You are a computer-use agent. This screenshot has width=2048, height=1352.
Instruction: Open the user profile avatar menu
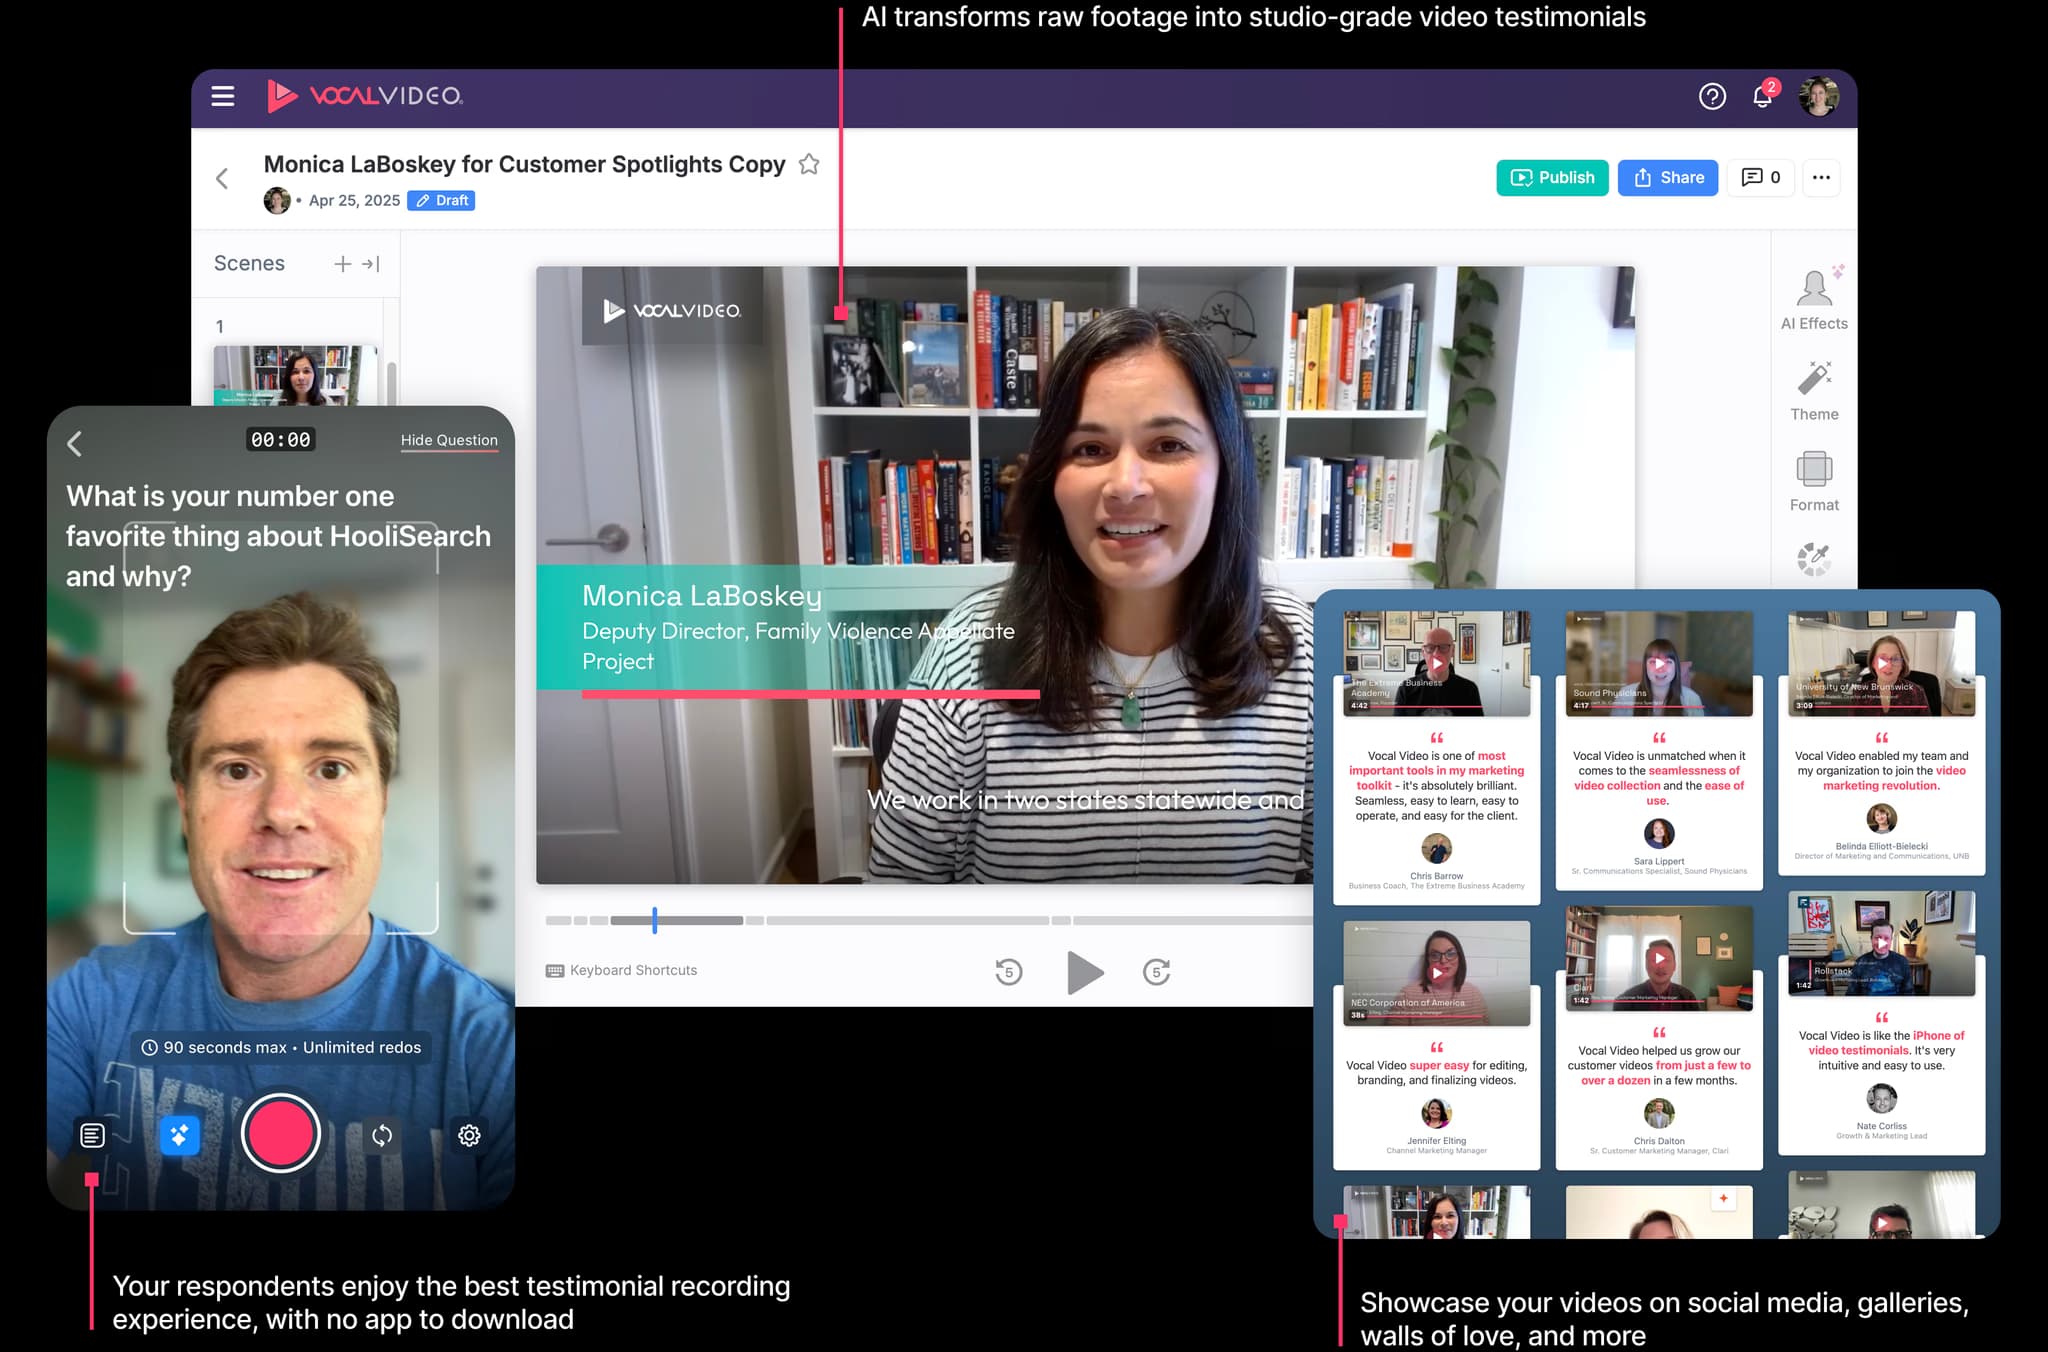[1818, 96]
